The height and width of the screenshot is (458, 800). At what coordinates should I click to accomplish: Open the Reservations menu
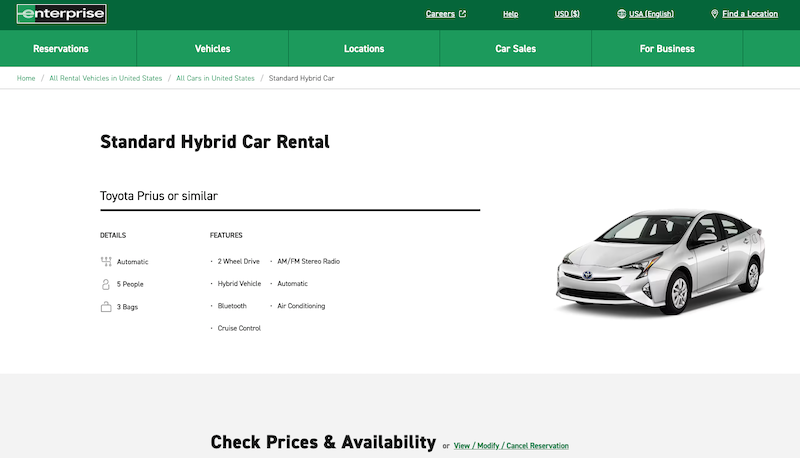(61, 48)
